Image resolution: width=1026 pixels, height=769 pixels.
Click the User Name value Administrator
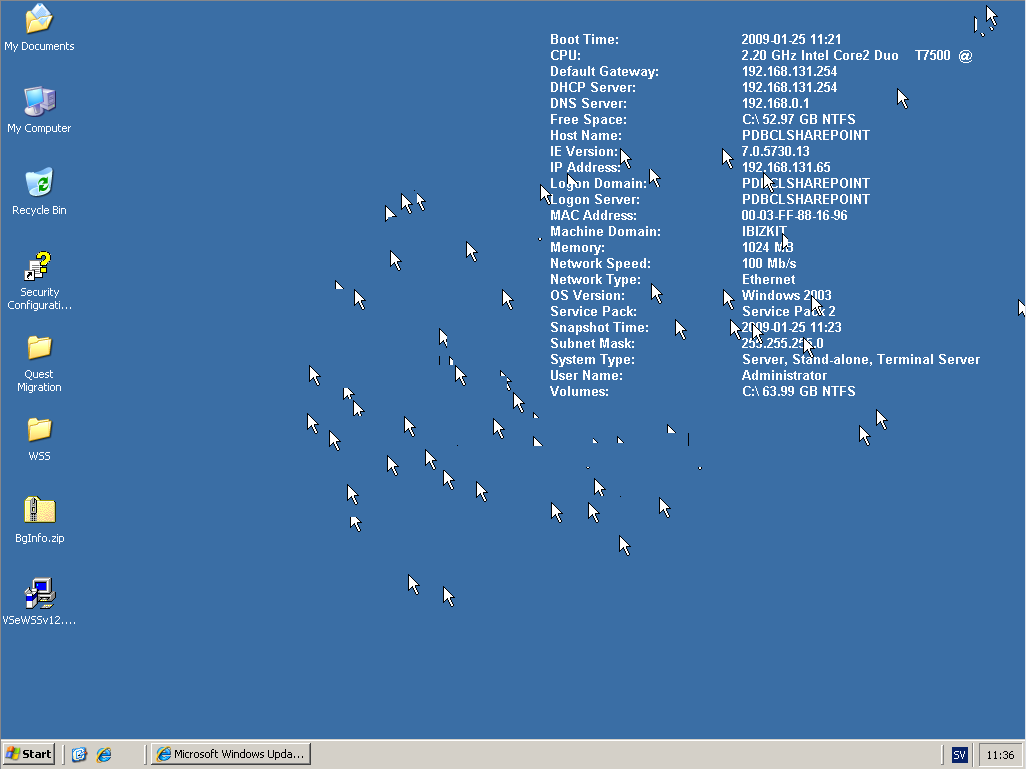784,376
